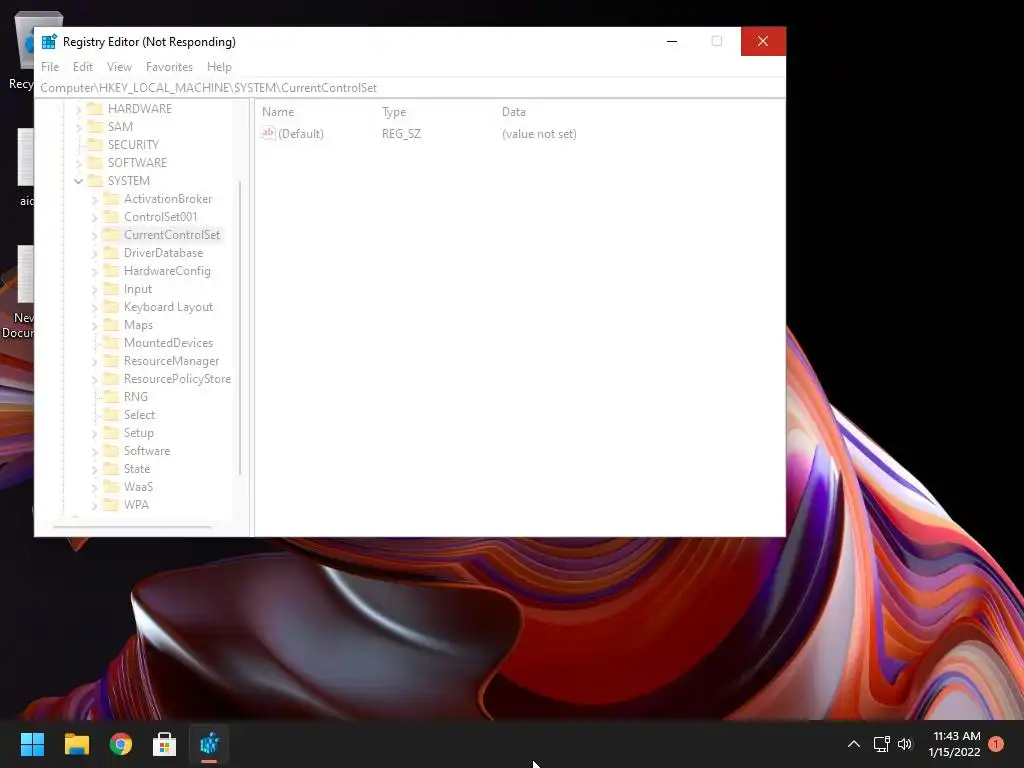The height and width of the screenshot is (768, 1024).
Task: Expand the CurrentControlSet key
Action: (x=95, y=235)
